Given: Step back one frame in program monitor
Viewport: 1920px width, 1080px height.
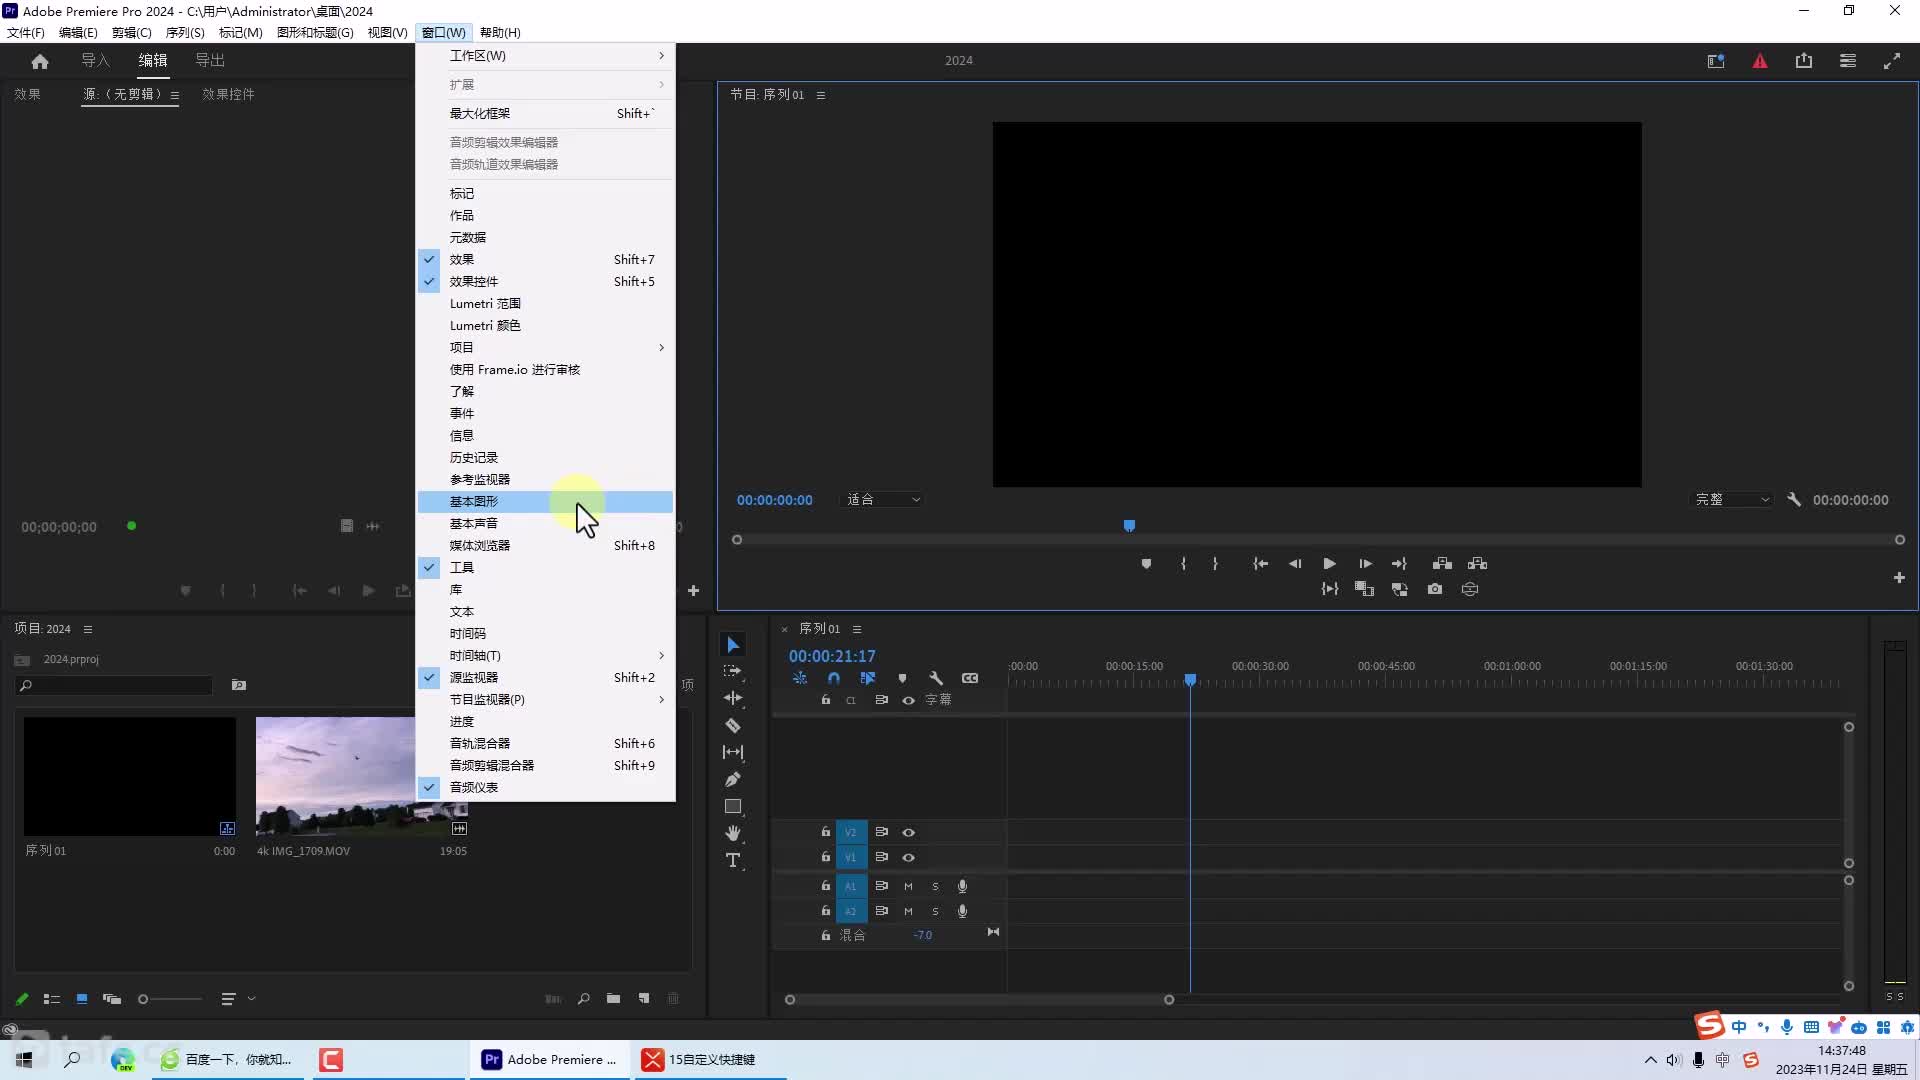Looking at the screenshot, I should (1295, 564).
